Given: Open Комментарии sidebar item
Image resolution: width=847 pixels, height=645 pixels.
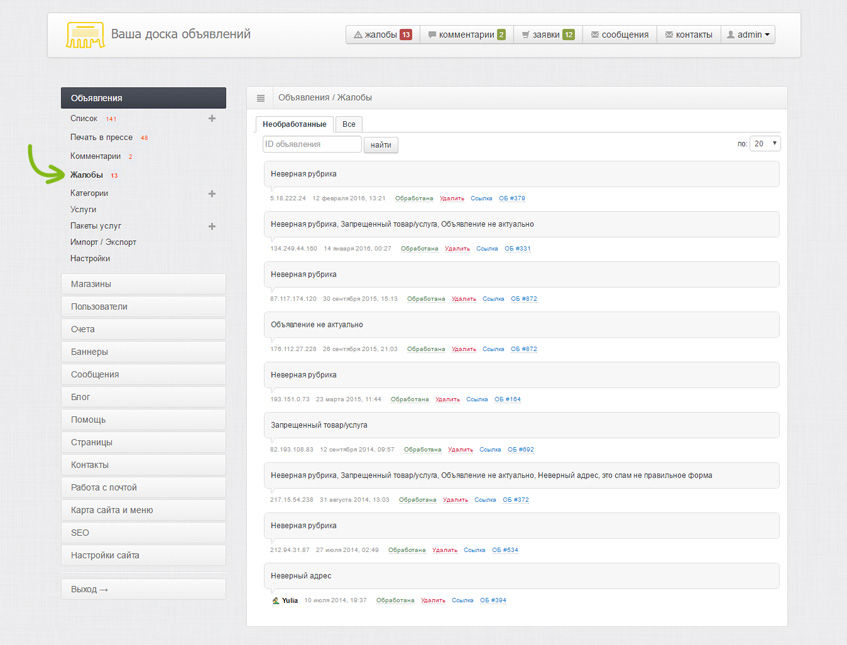Looking at the screenshot, I should (95, 156).
